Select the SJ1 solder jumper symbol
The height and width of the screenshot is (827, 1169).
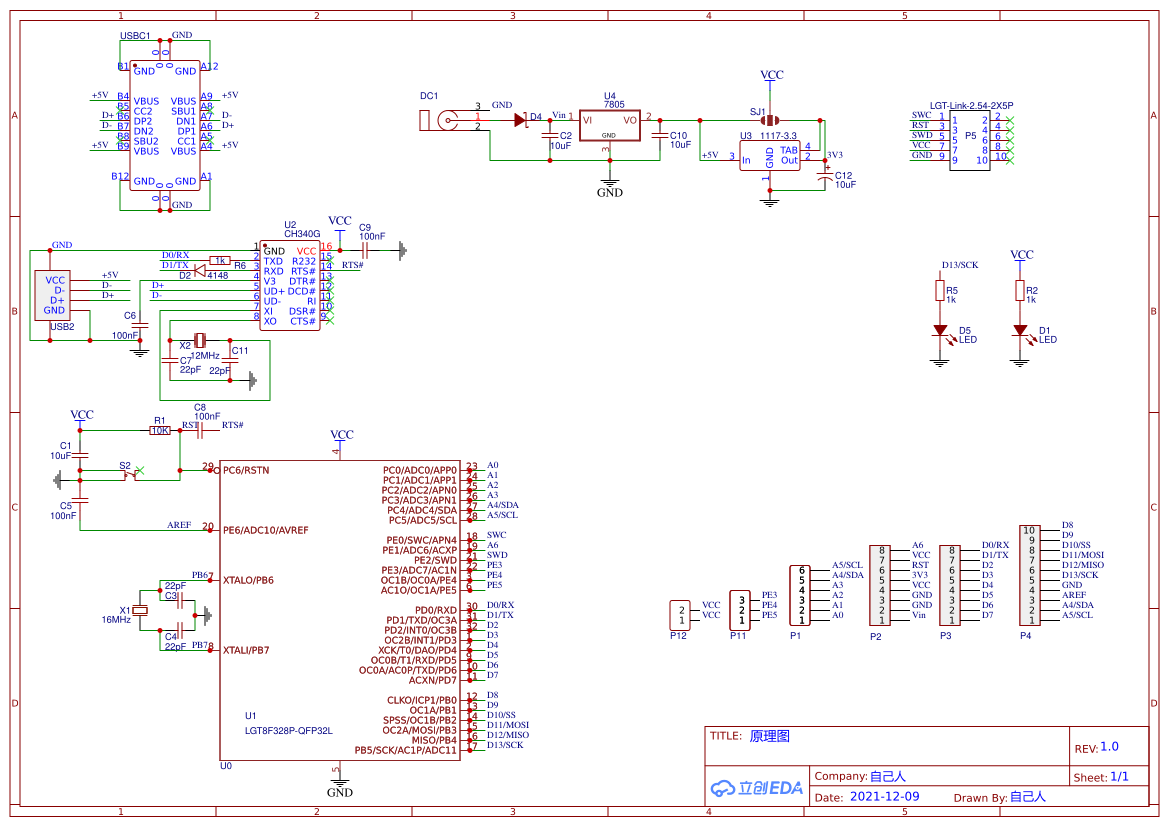769,120
